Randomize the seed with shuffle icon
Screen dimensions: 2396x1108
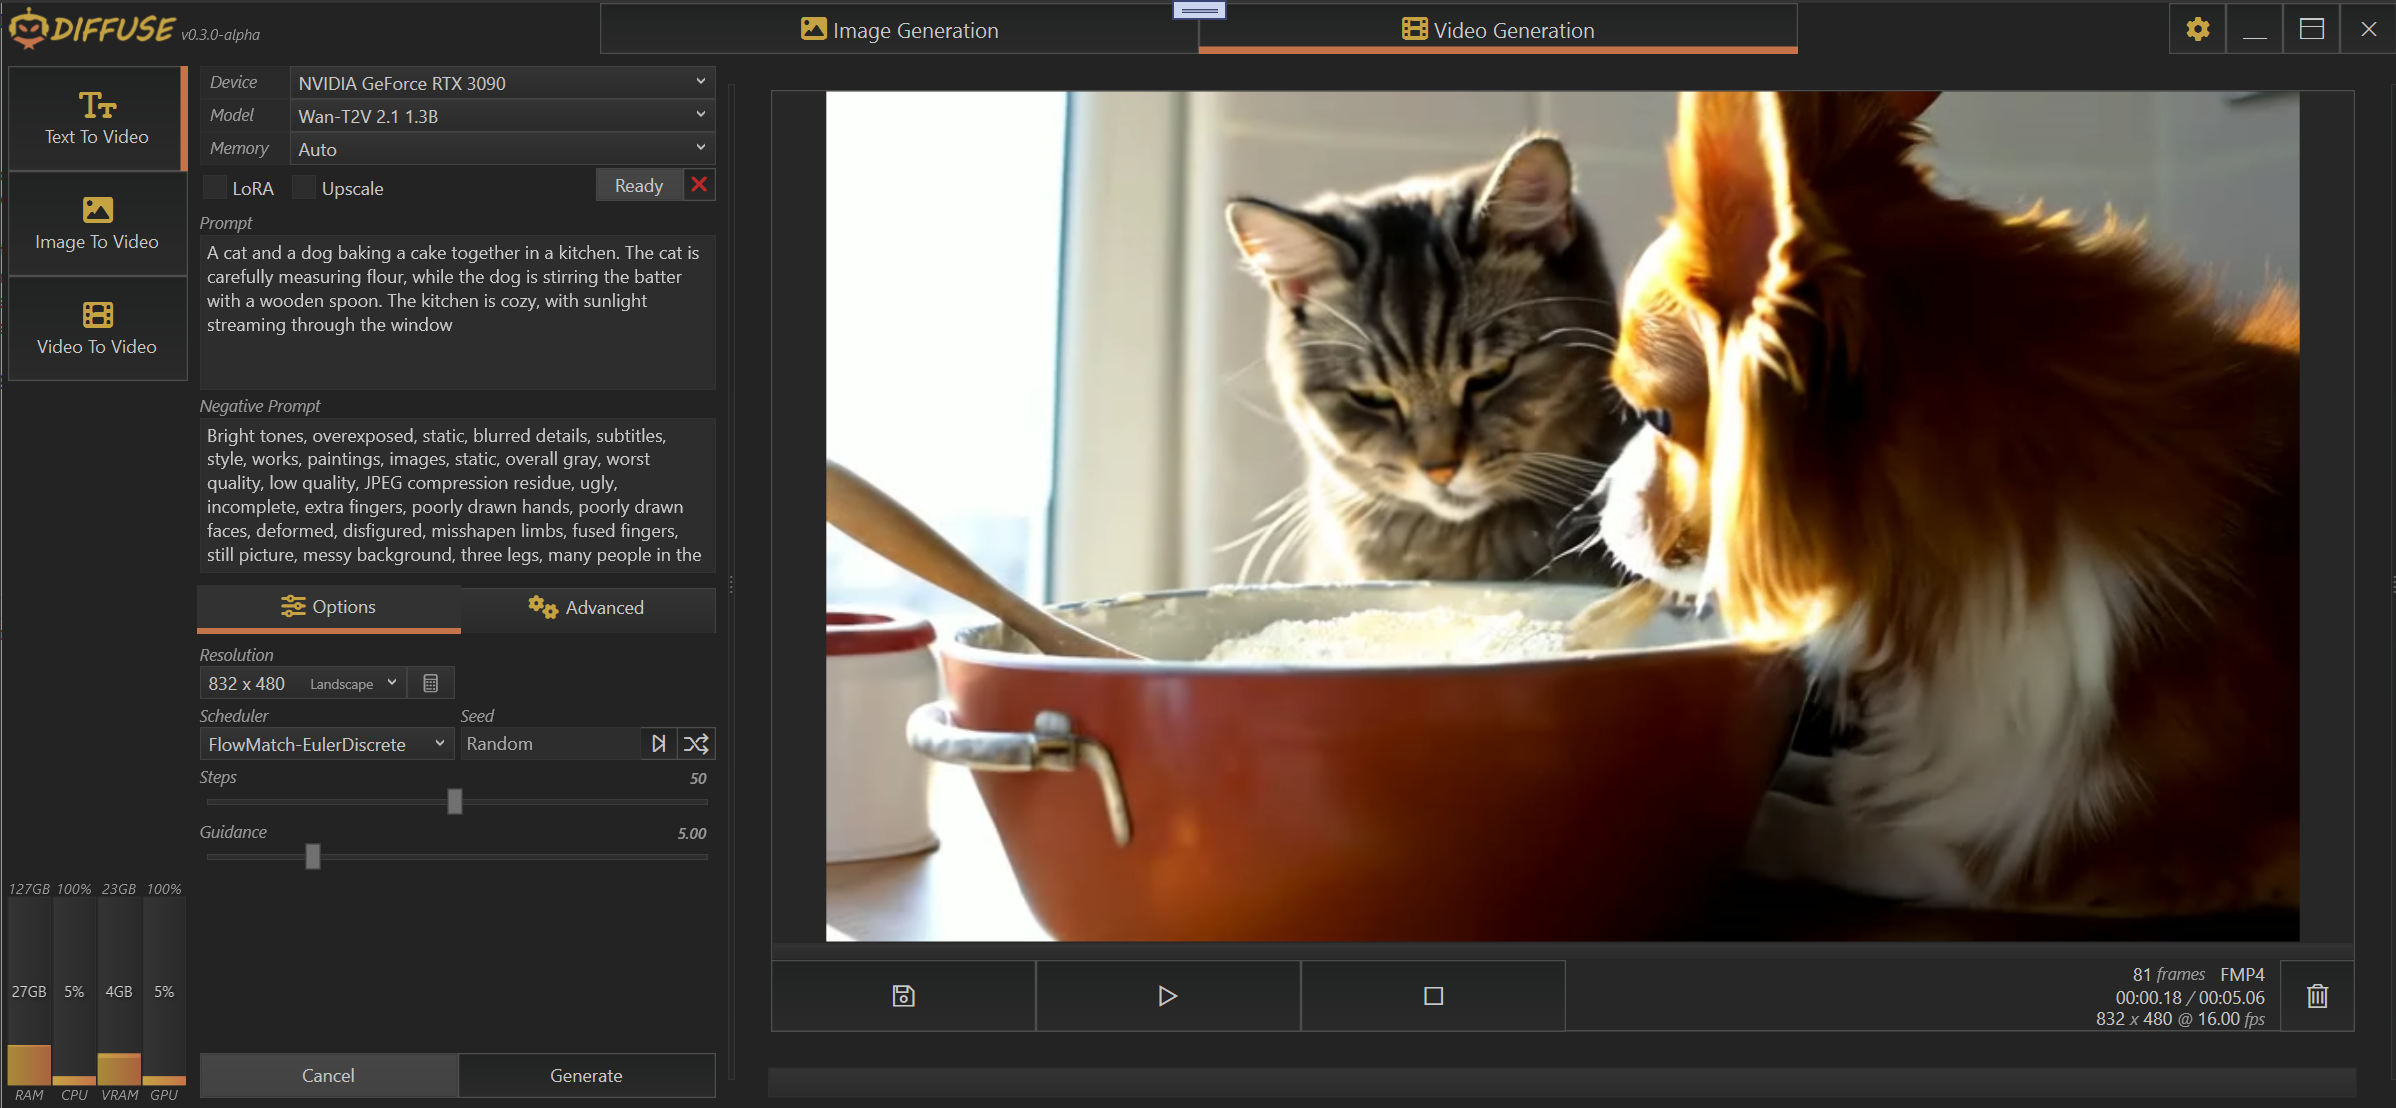point(696,744)
